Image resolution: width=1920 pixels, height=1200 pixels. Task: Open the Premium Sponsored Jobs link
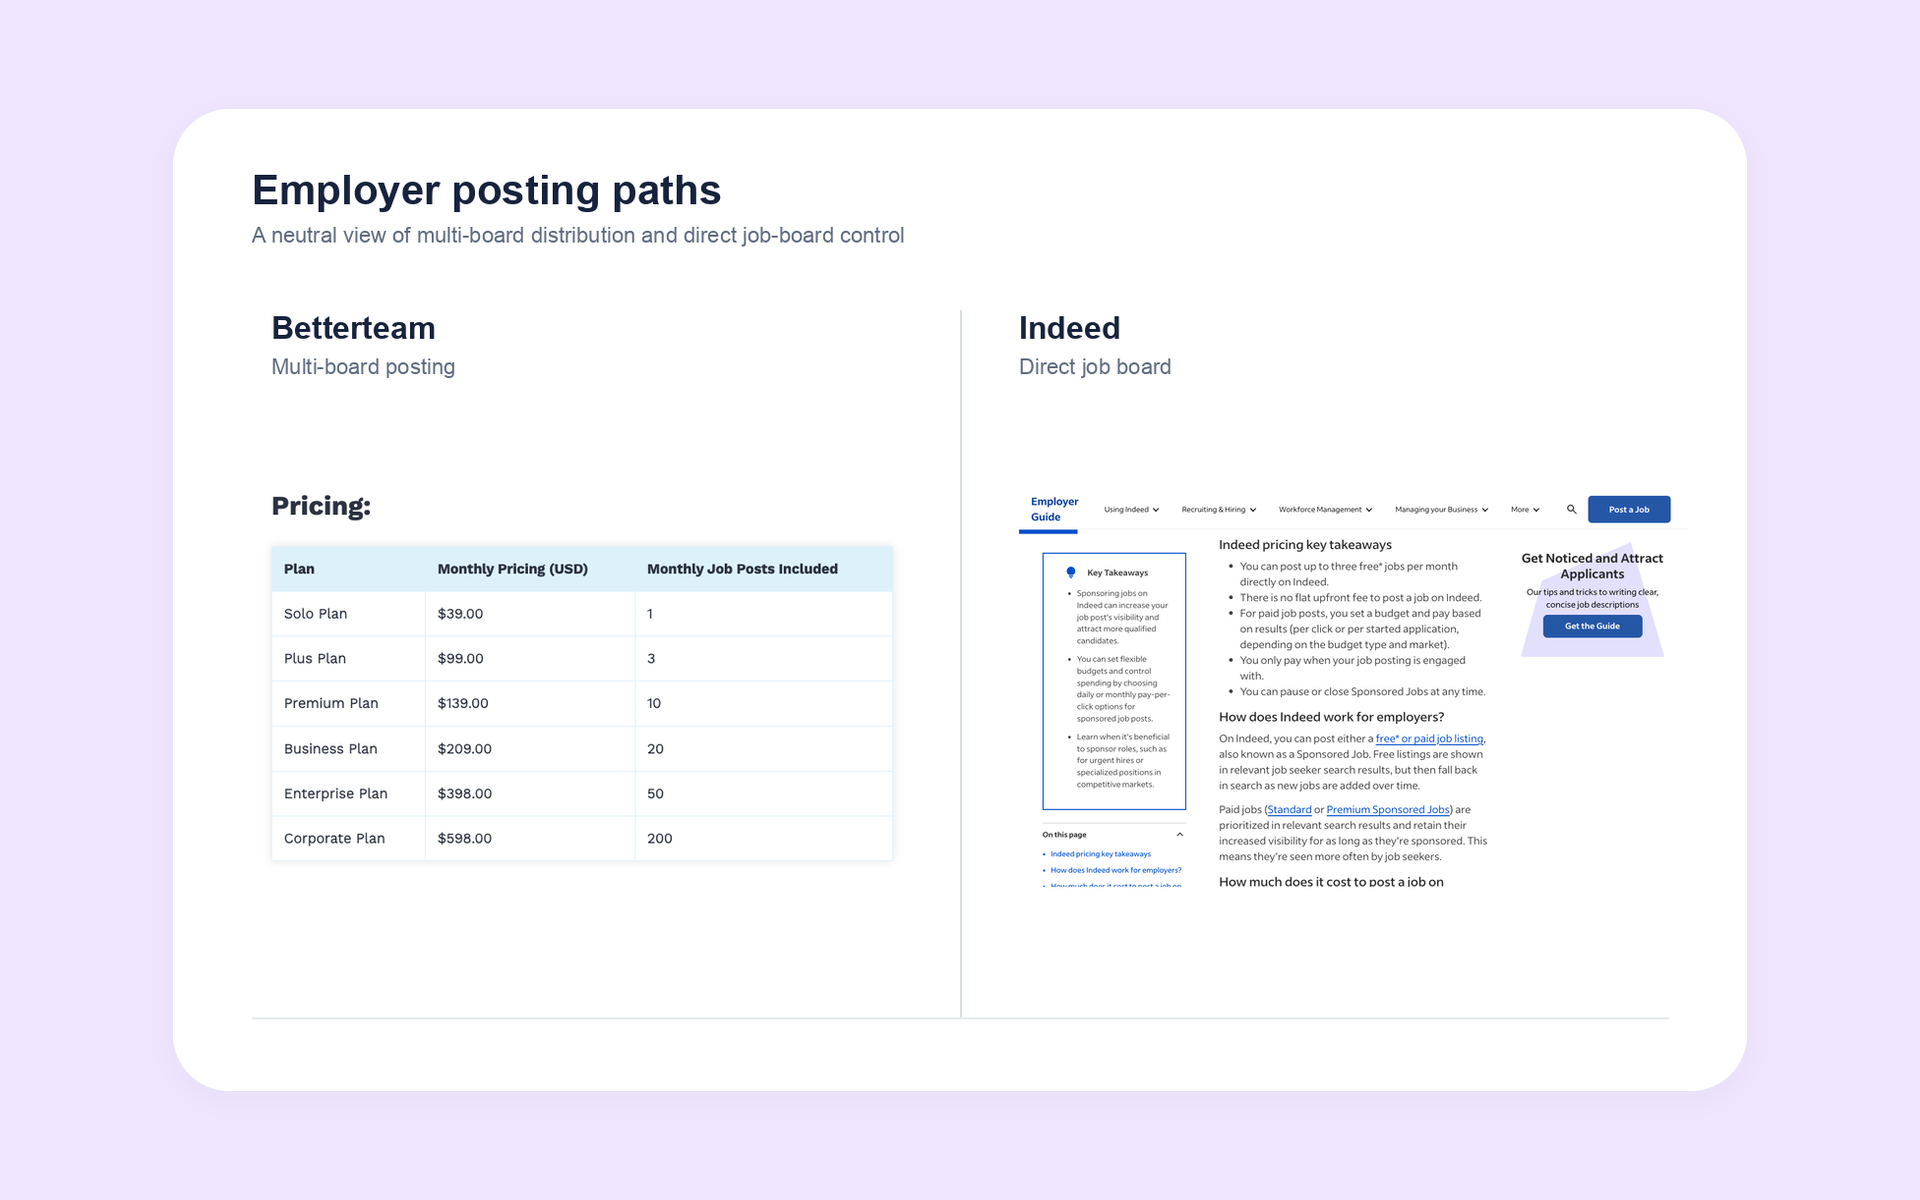1387,810
